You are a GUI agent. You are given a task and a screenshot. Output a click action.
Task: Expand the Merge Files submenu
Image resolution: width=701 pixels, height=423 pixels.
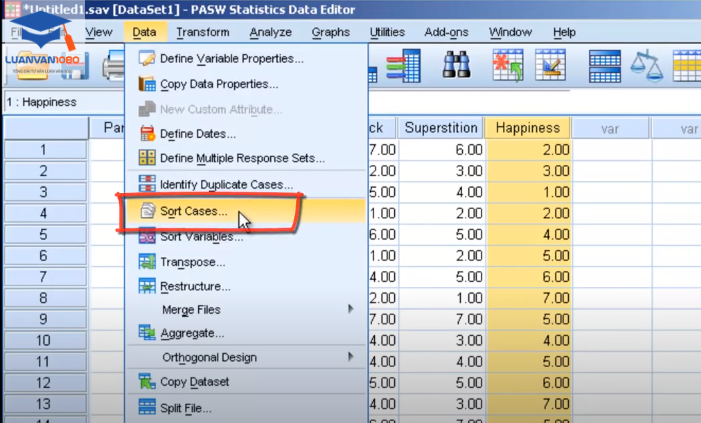245,309
